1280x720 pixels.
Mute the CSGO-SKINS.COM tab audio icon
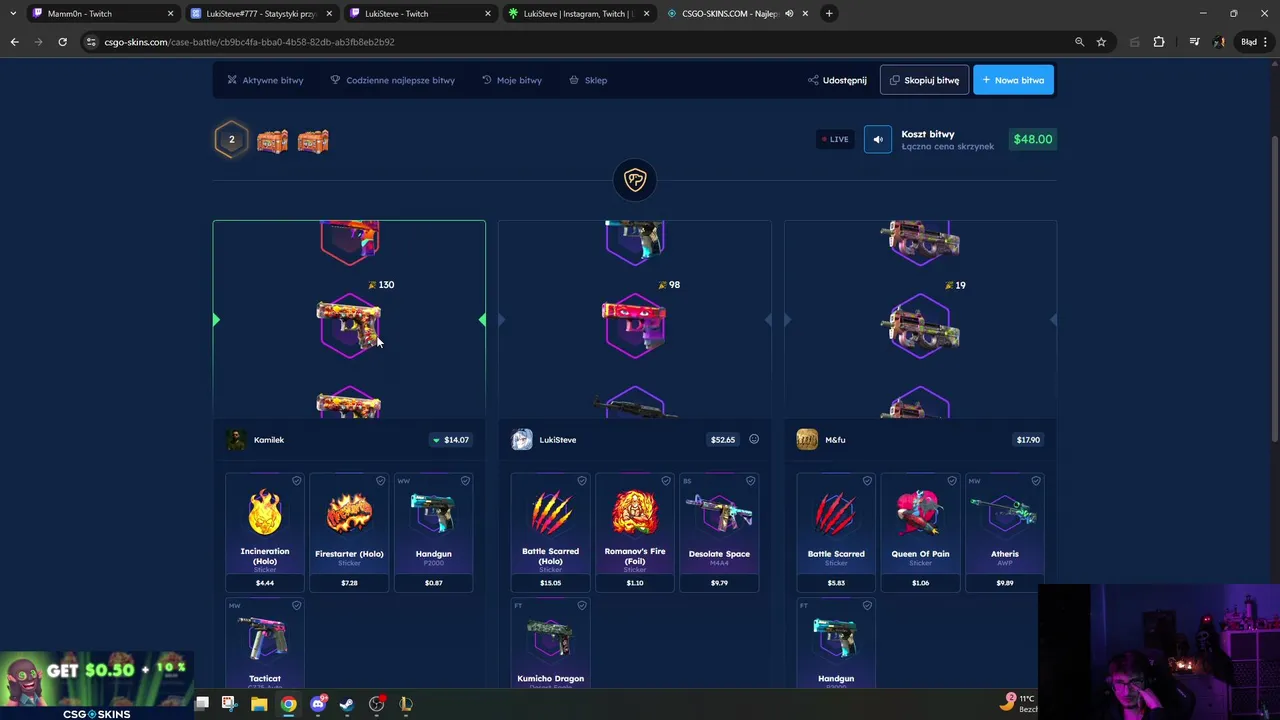tap(789, 14)
